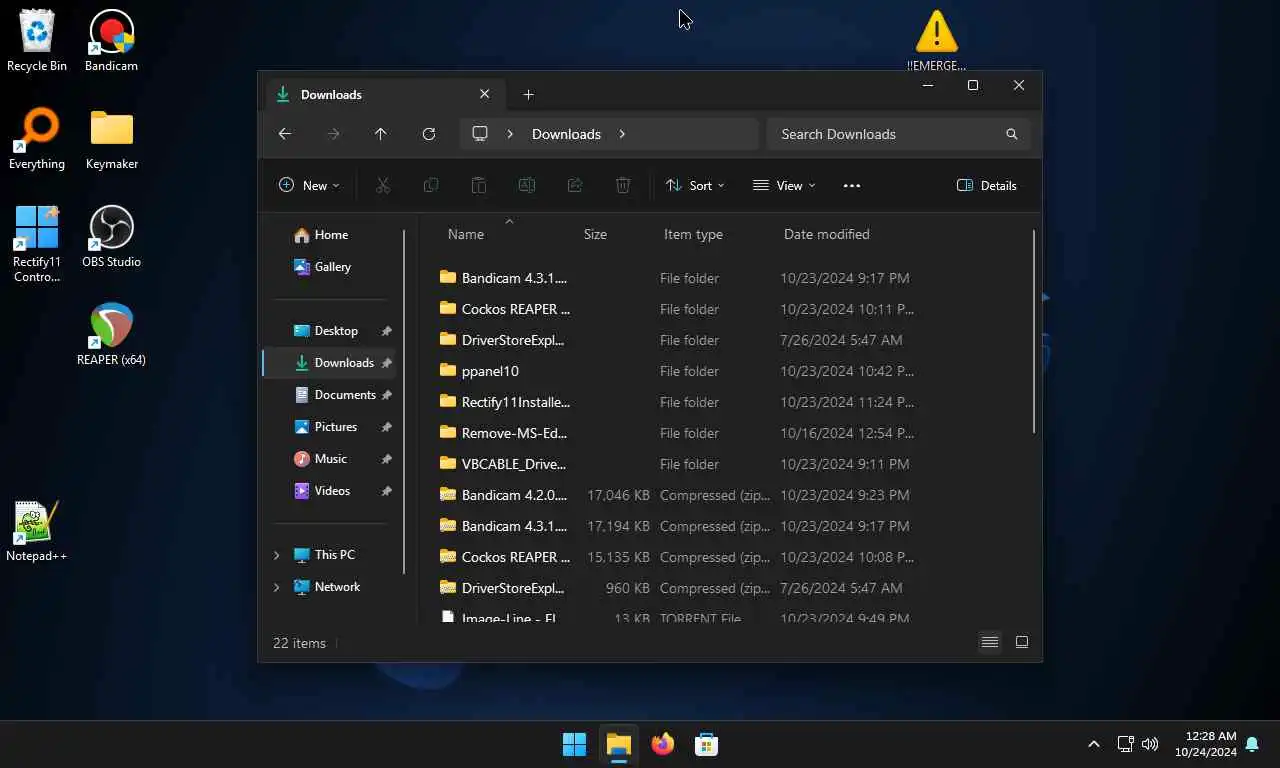Screen dimensions: 1280x768
Task: Show hidden system tray icons
Action: coord(1094,744)
